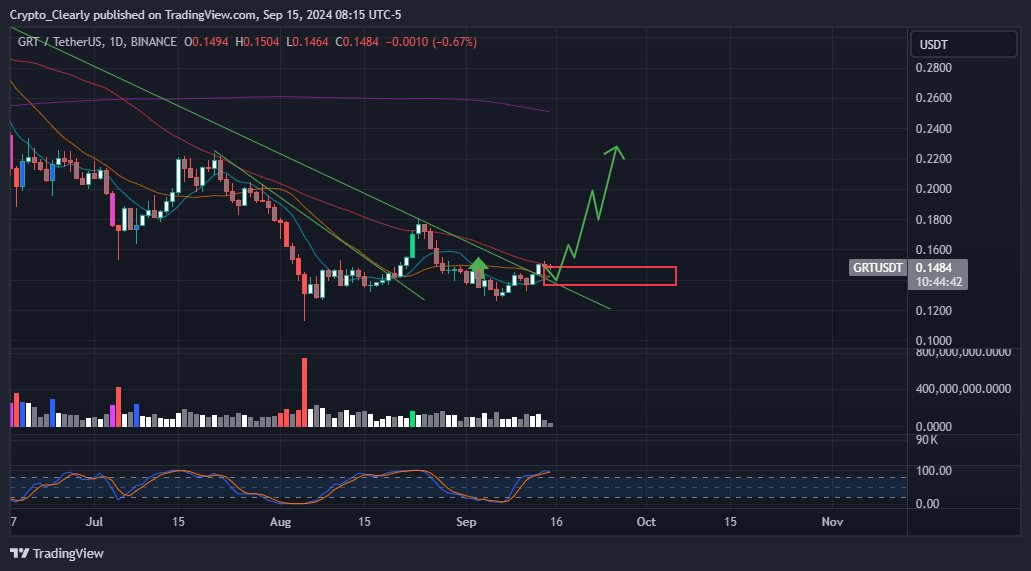Click the change value '−0.0010 (−0.67%)'
1031x571 pixels.
(x=431, y=42)
